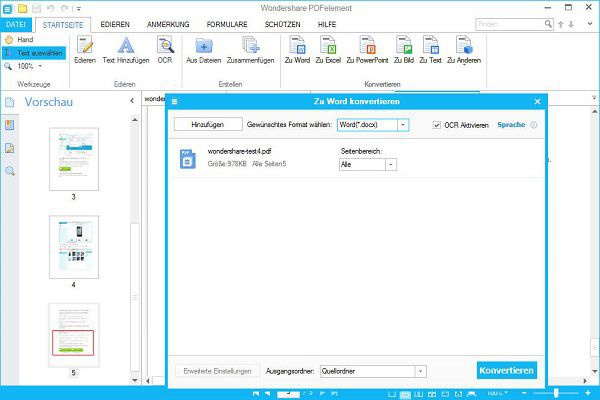Click the page number field in status bar

(x=288, y=393)
